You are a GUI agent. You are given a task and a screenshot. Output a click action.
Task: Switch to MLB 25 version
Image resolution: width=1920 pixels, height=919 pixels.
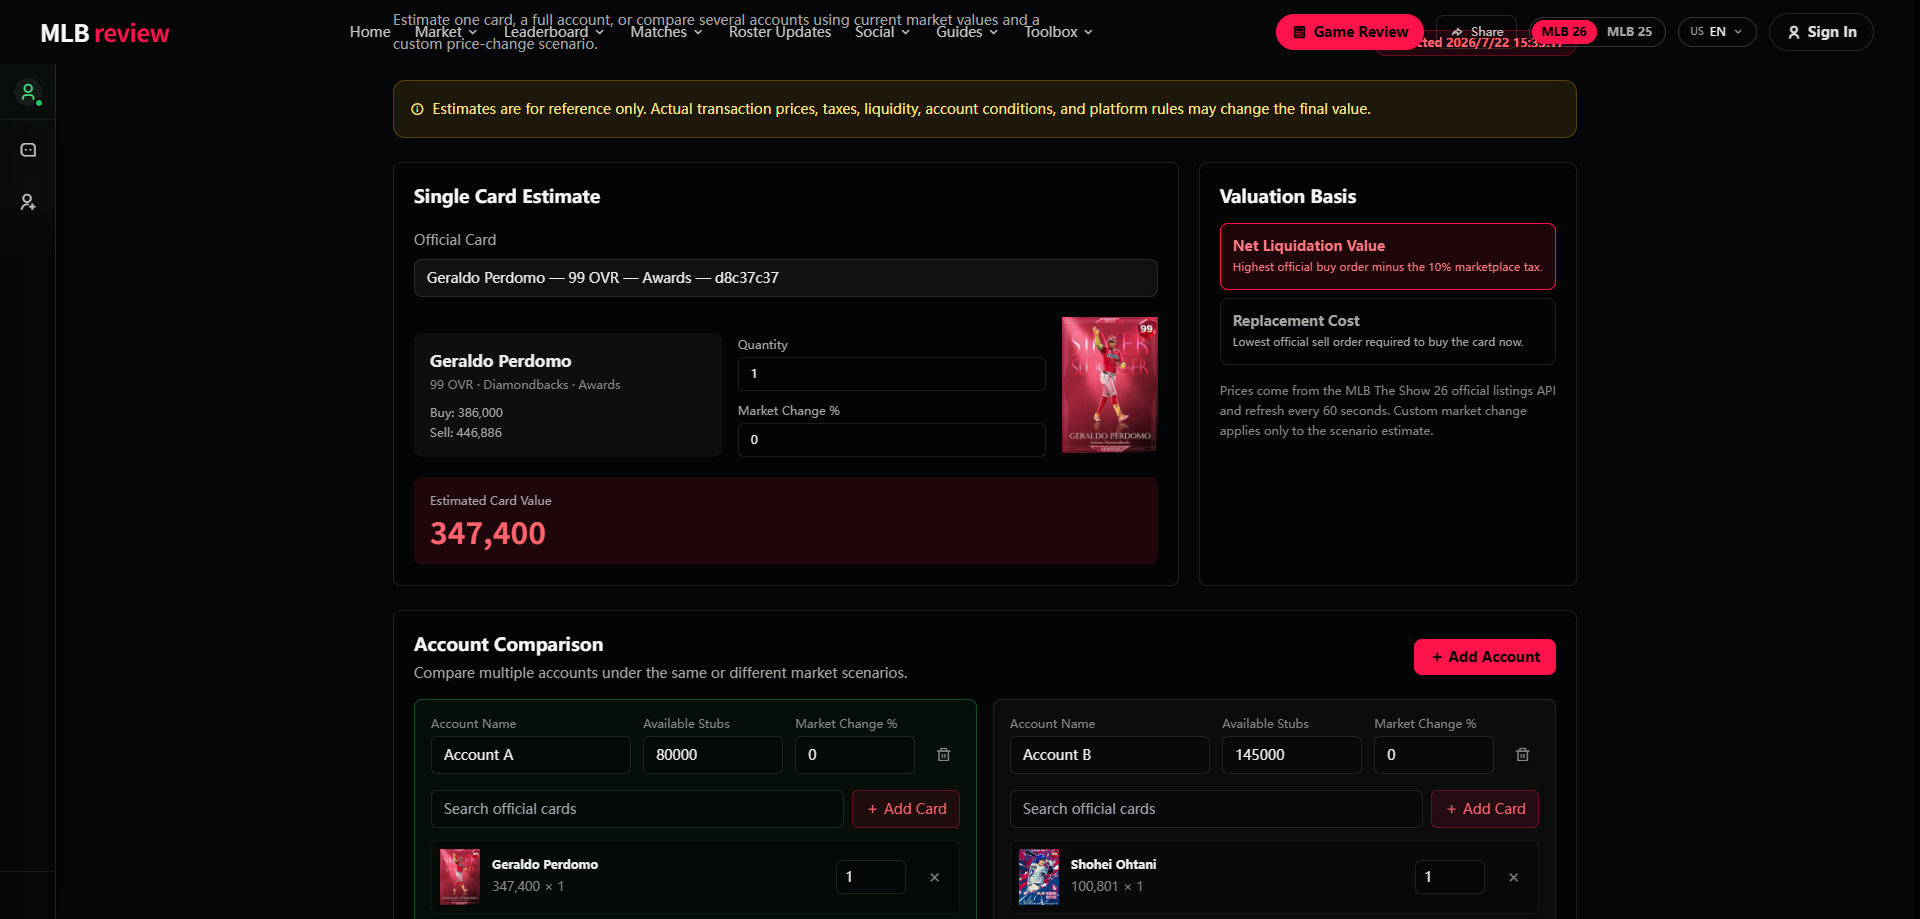[x=1629, y=32]
